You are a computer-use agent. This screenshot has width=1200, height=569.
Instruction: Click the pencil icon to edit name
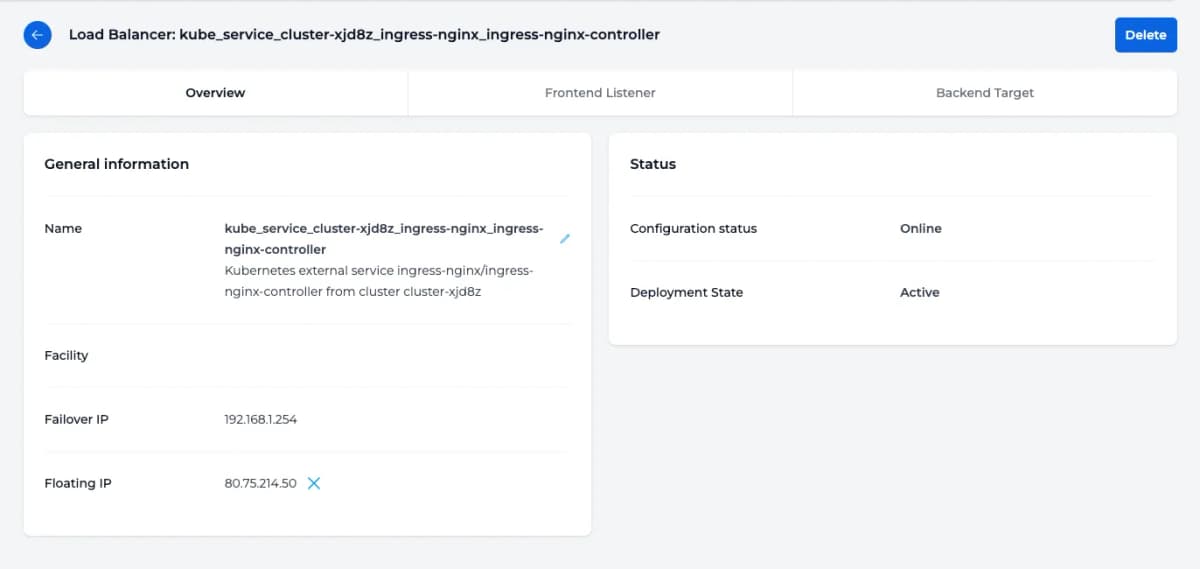(x=565, y=239)
